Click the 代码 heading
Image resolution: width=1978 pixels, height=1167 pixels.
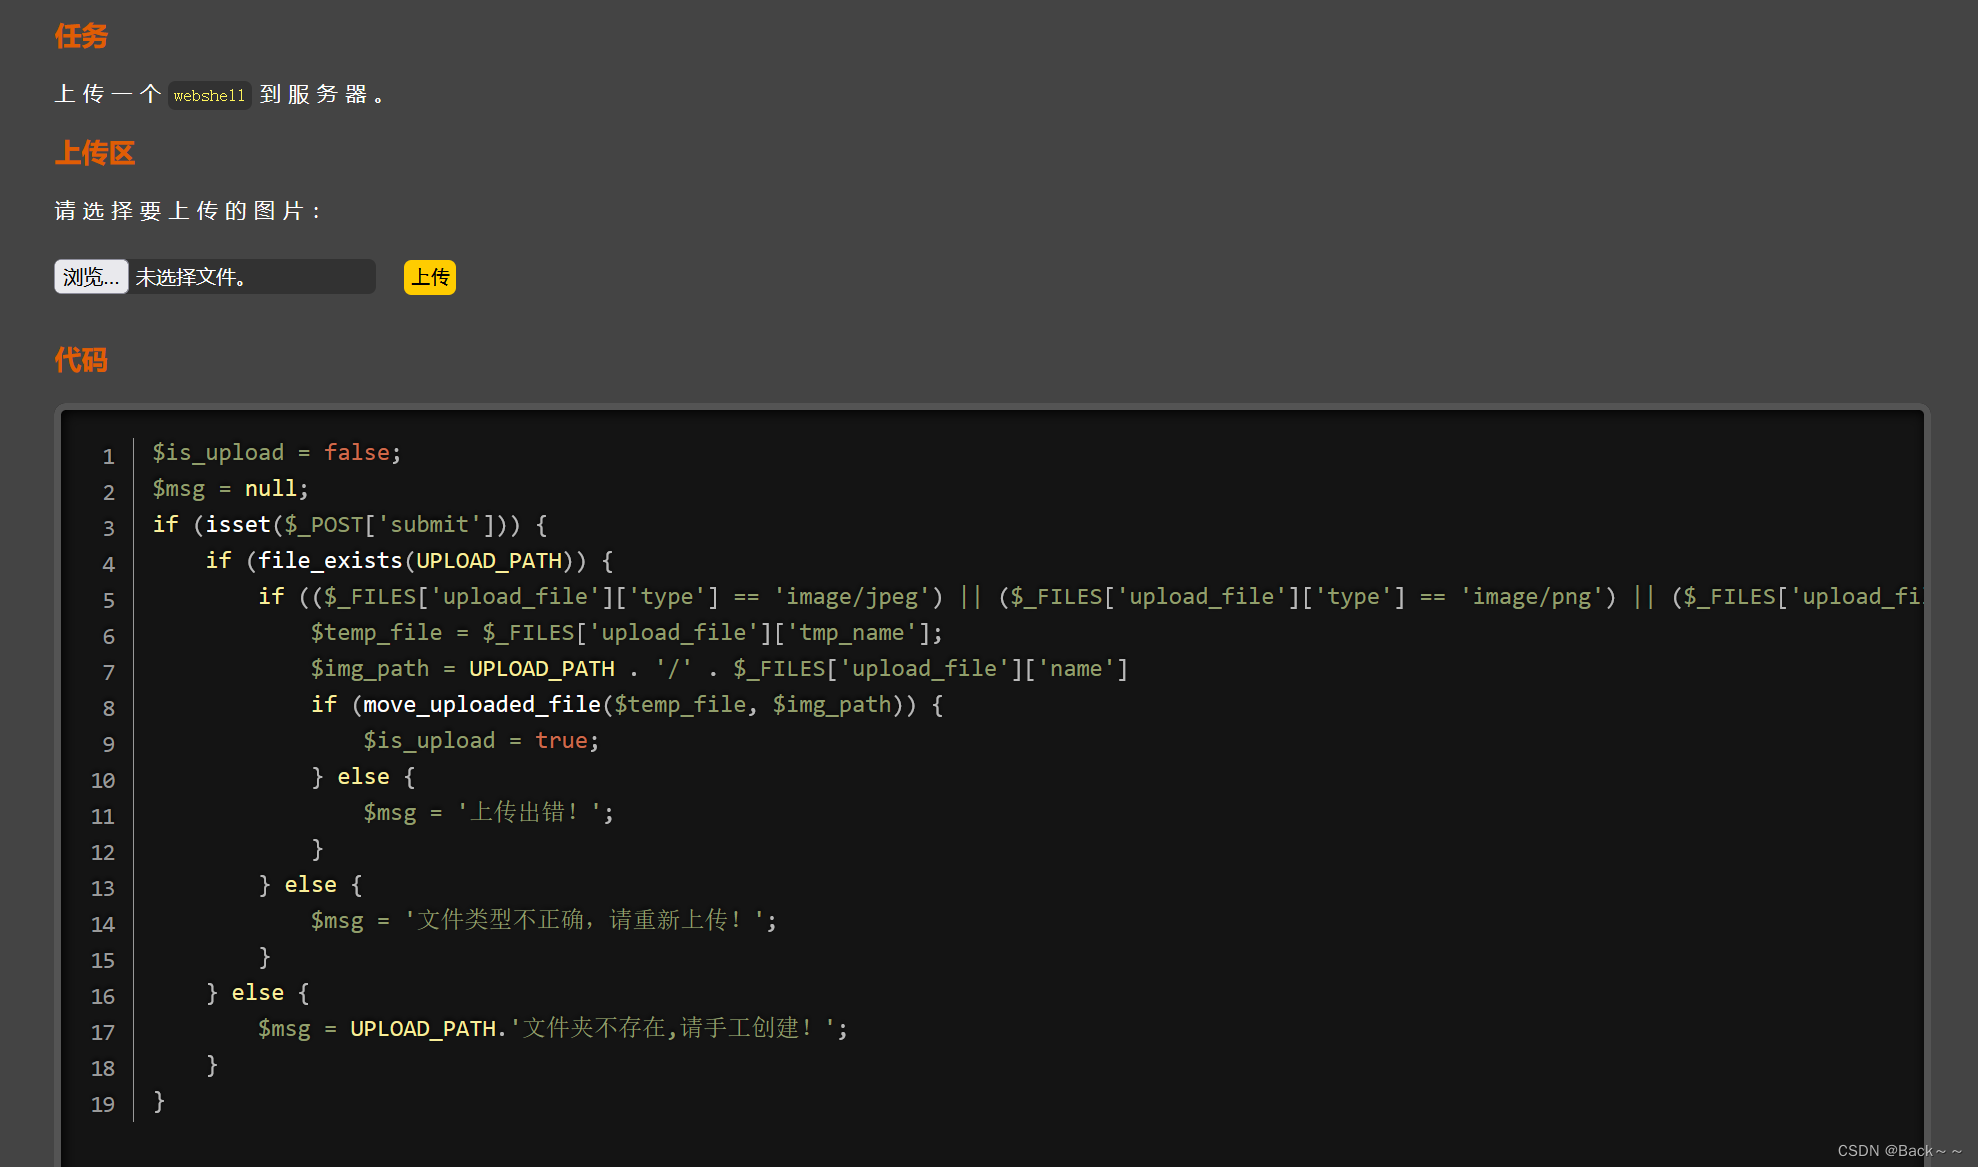point(81,360)
